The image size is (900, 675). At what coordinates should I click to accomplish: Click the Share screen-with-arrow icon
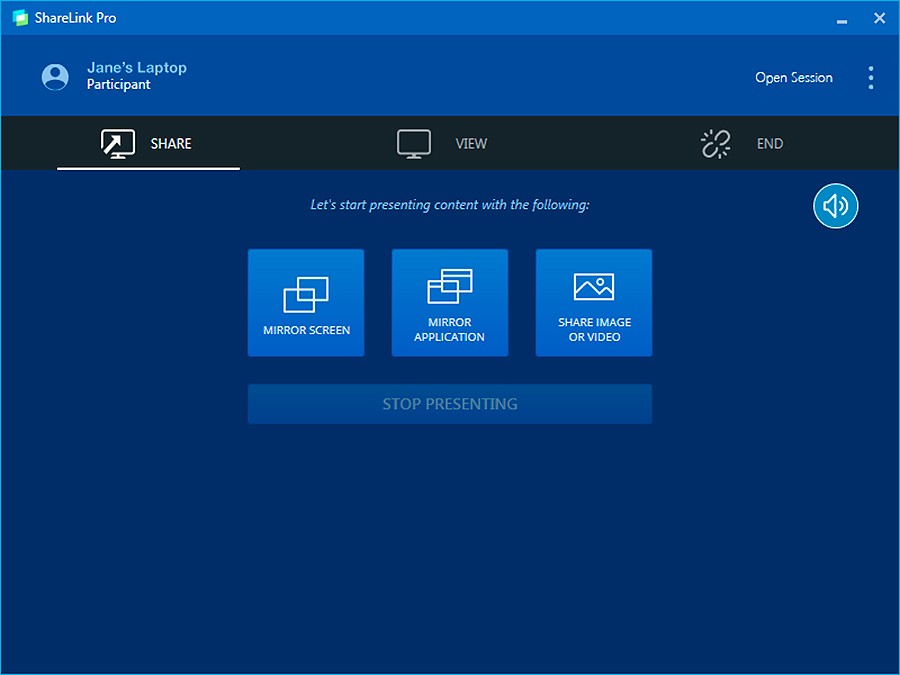[118, 143]
